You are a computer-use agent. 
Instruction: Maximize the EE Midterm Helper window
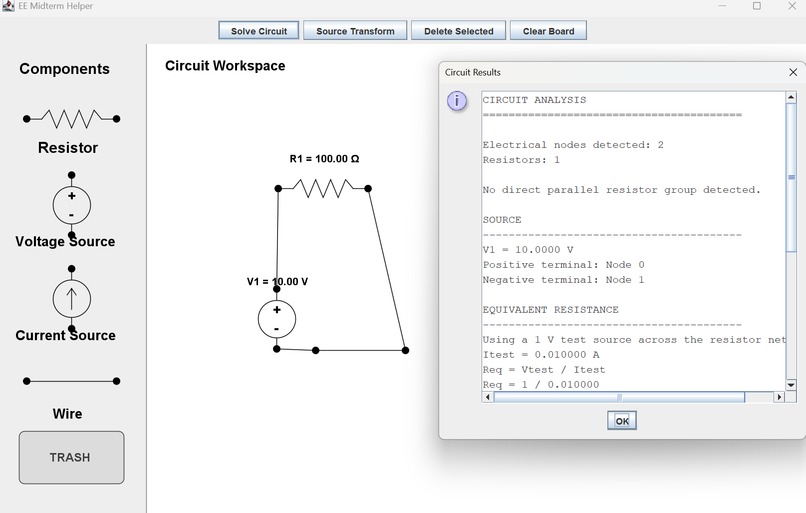tap(757, 6)
